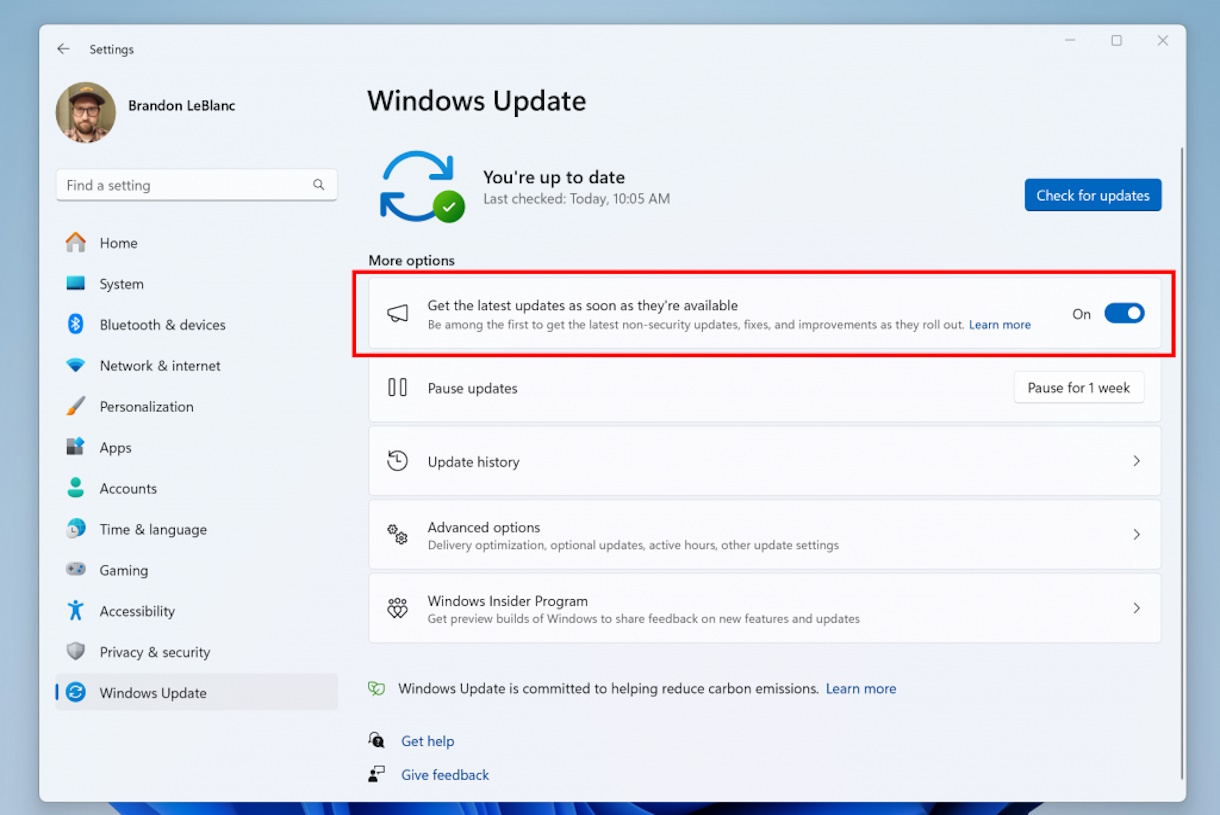Open the Home settings page

[x=119, y=243]
